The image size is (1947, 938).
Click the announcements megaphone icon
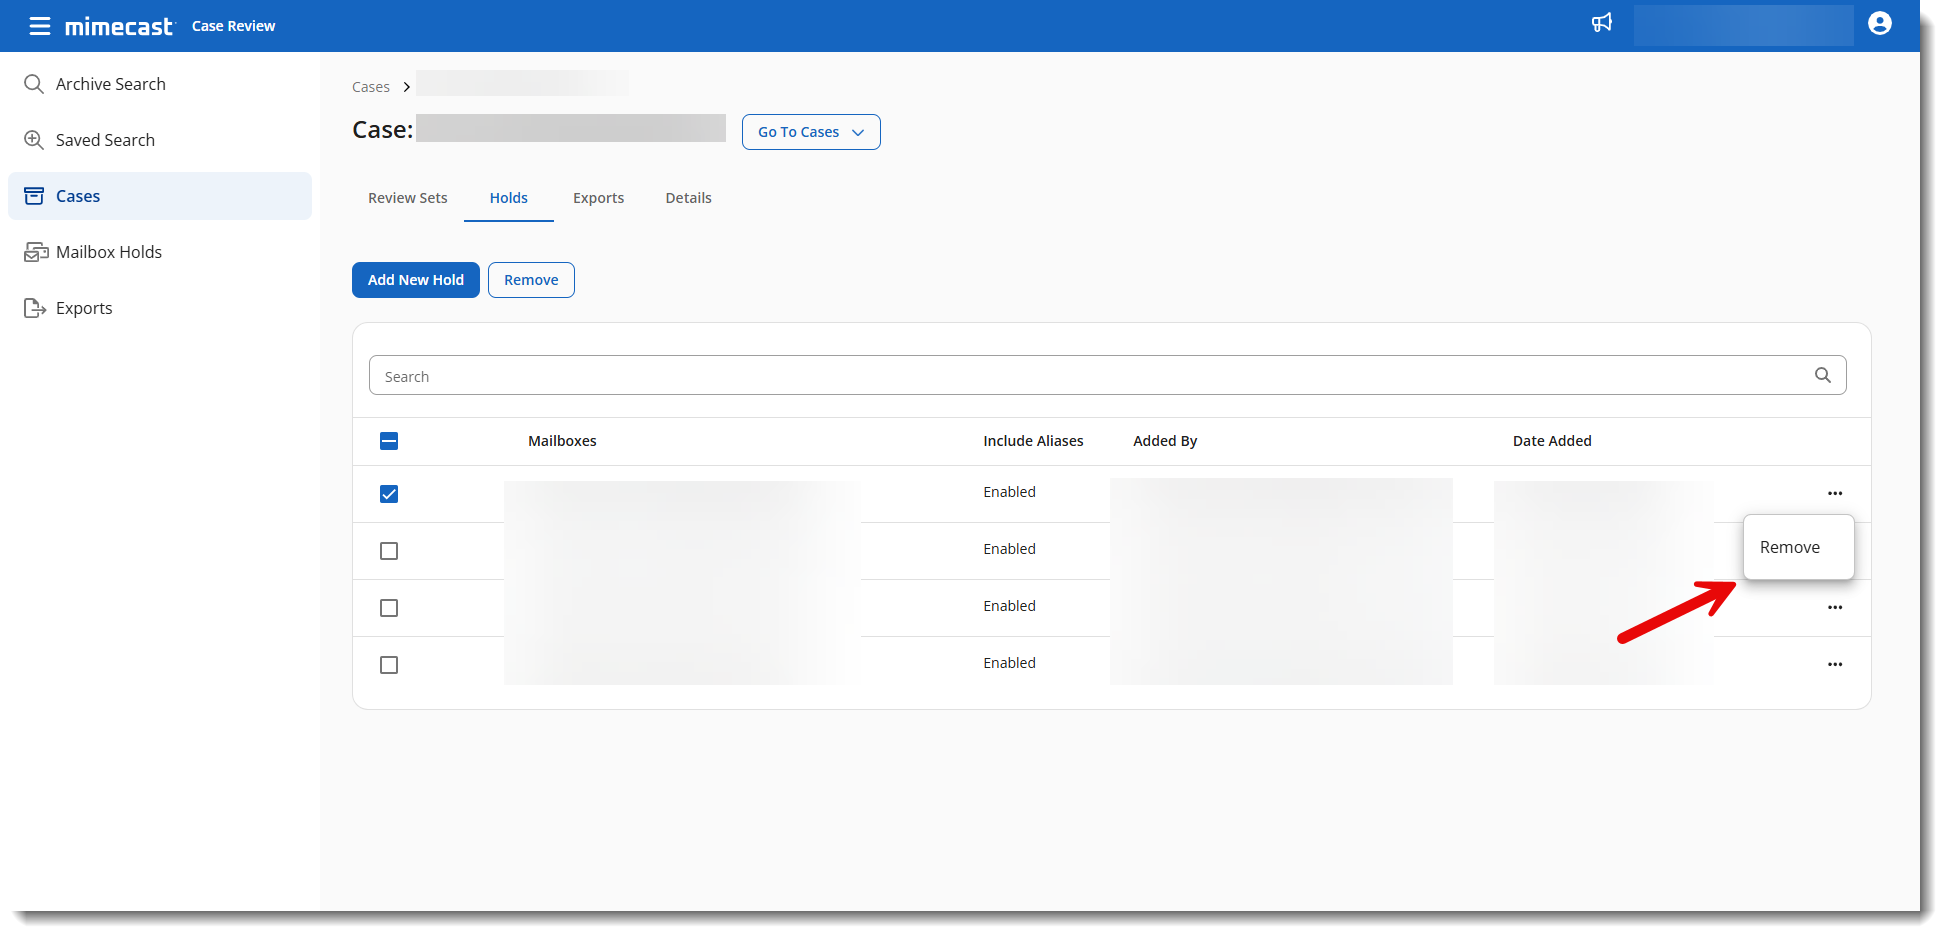coord(1601,23)
